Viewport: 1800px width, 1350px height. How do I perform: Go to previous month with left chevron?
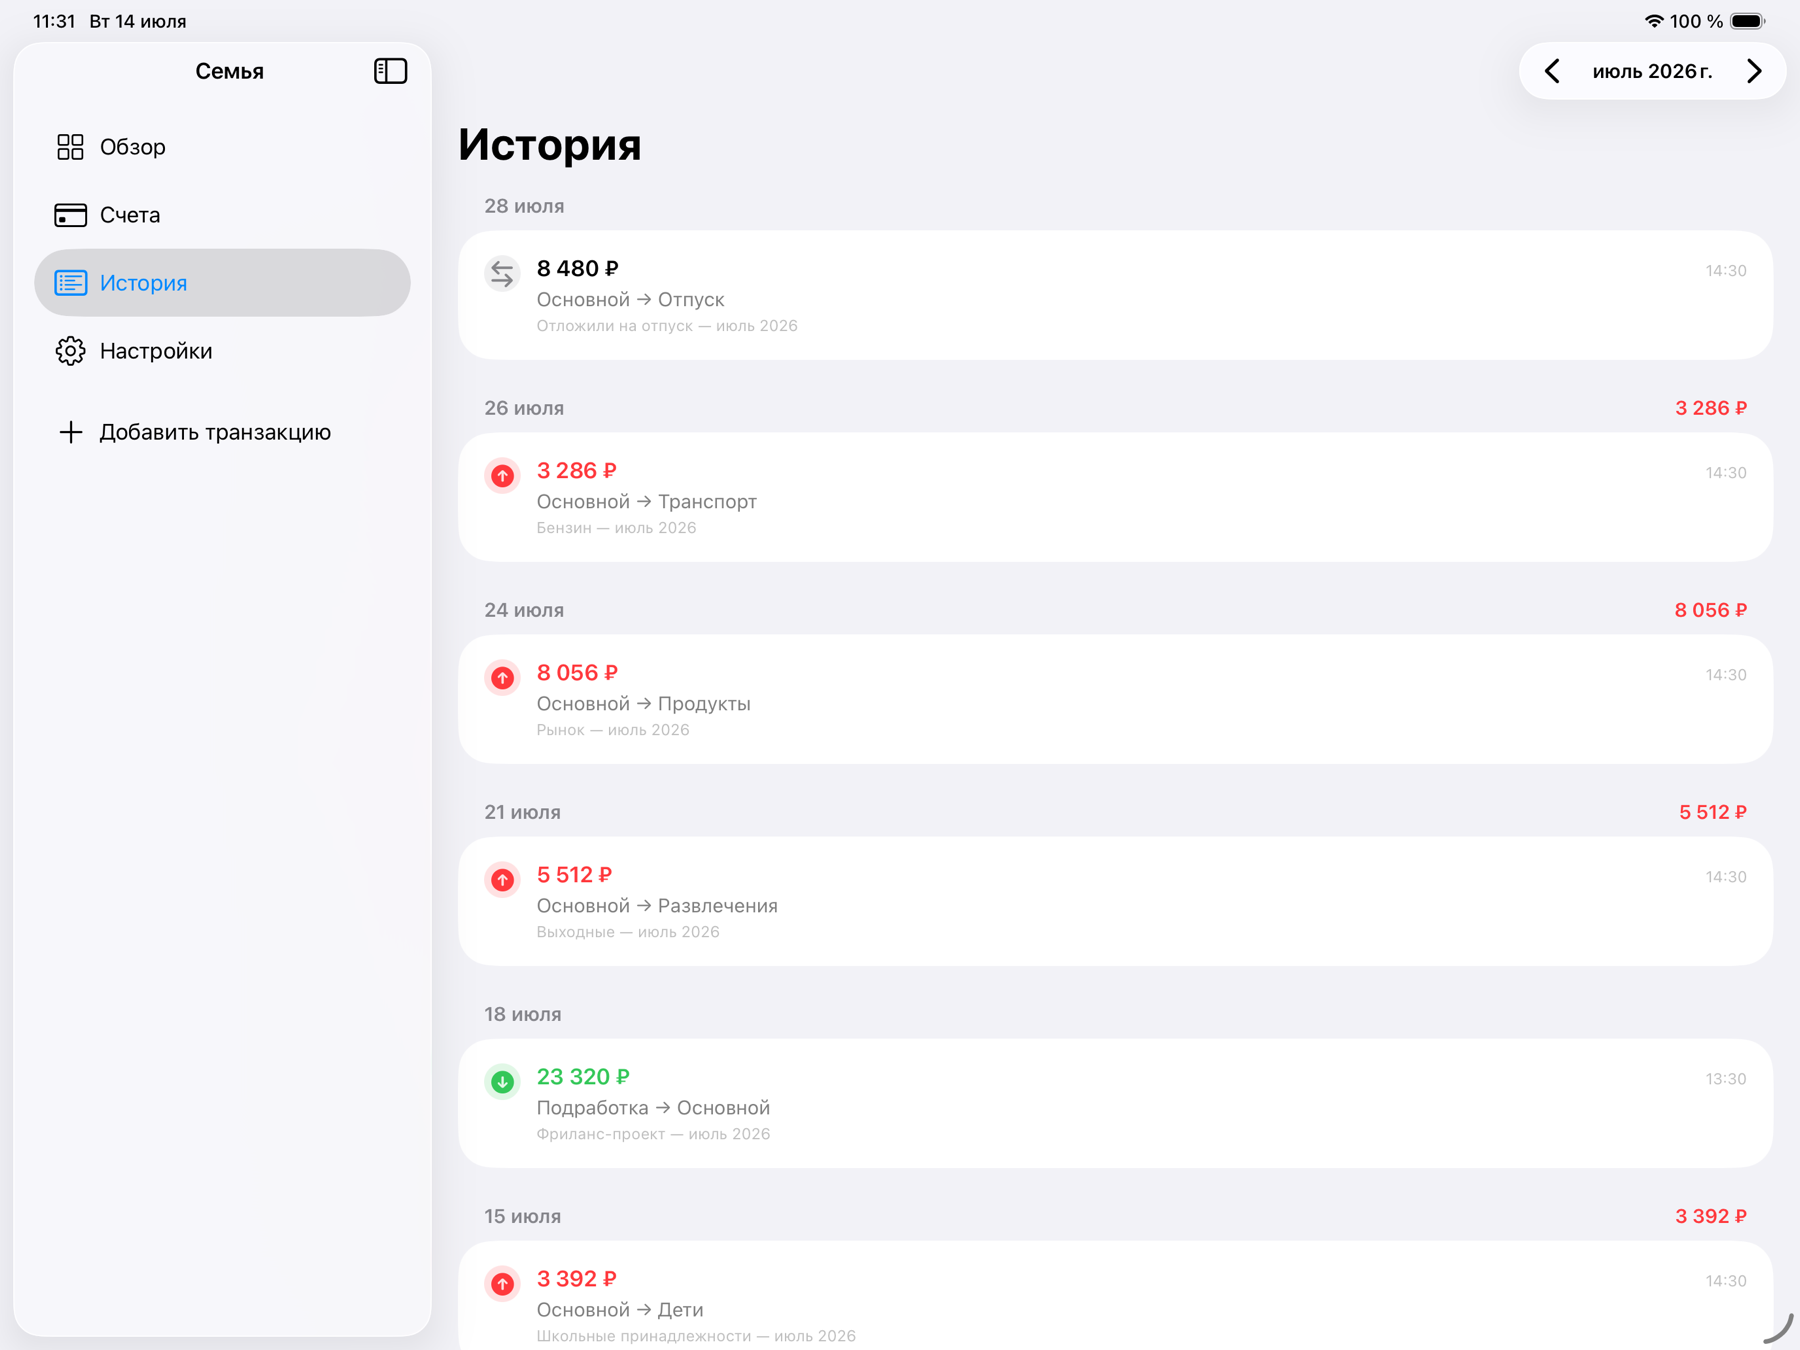tap(1552, 71)
